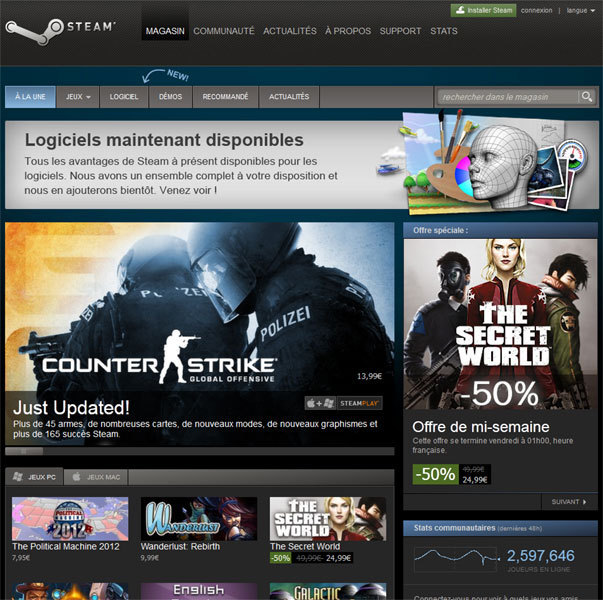Screen dimensions: 603x600
Task: Select the RECOMMANDÉ tab
Action: click(x=225, y=97)
